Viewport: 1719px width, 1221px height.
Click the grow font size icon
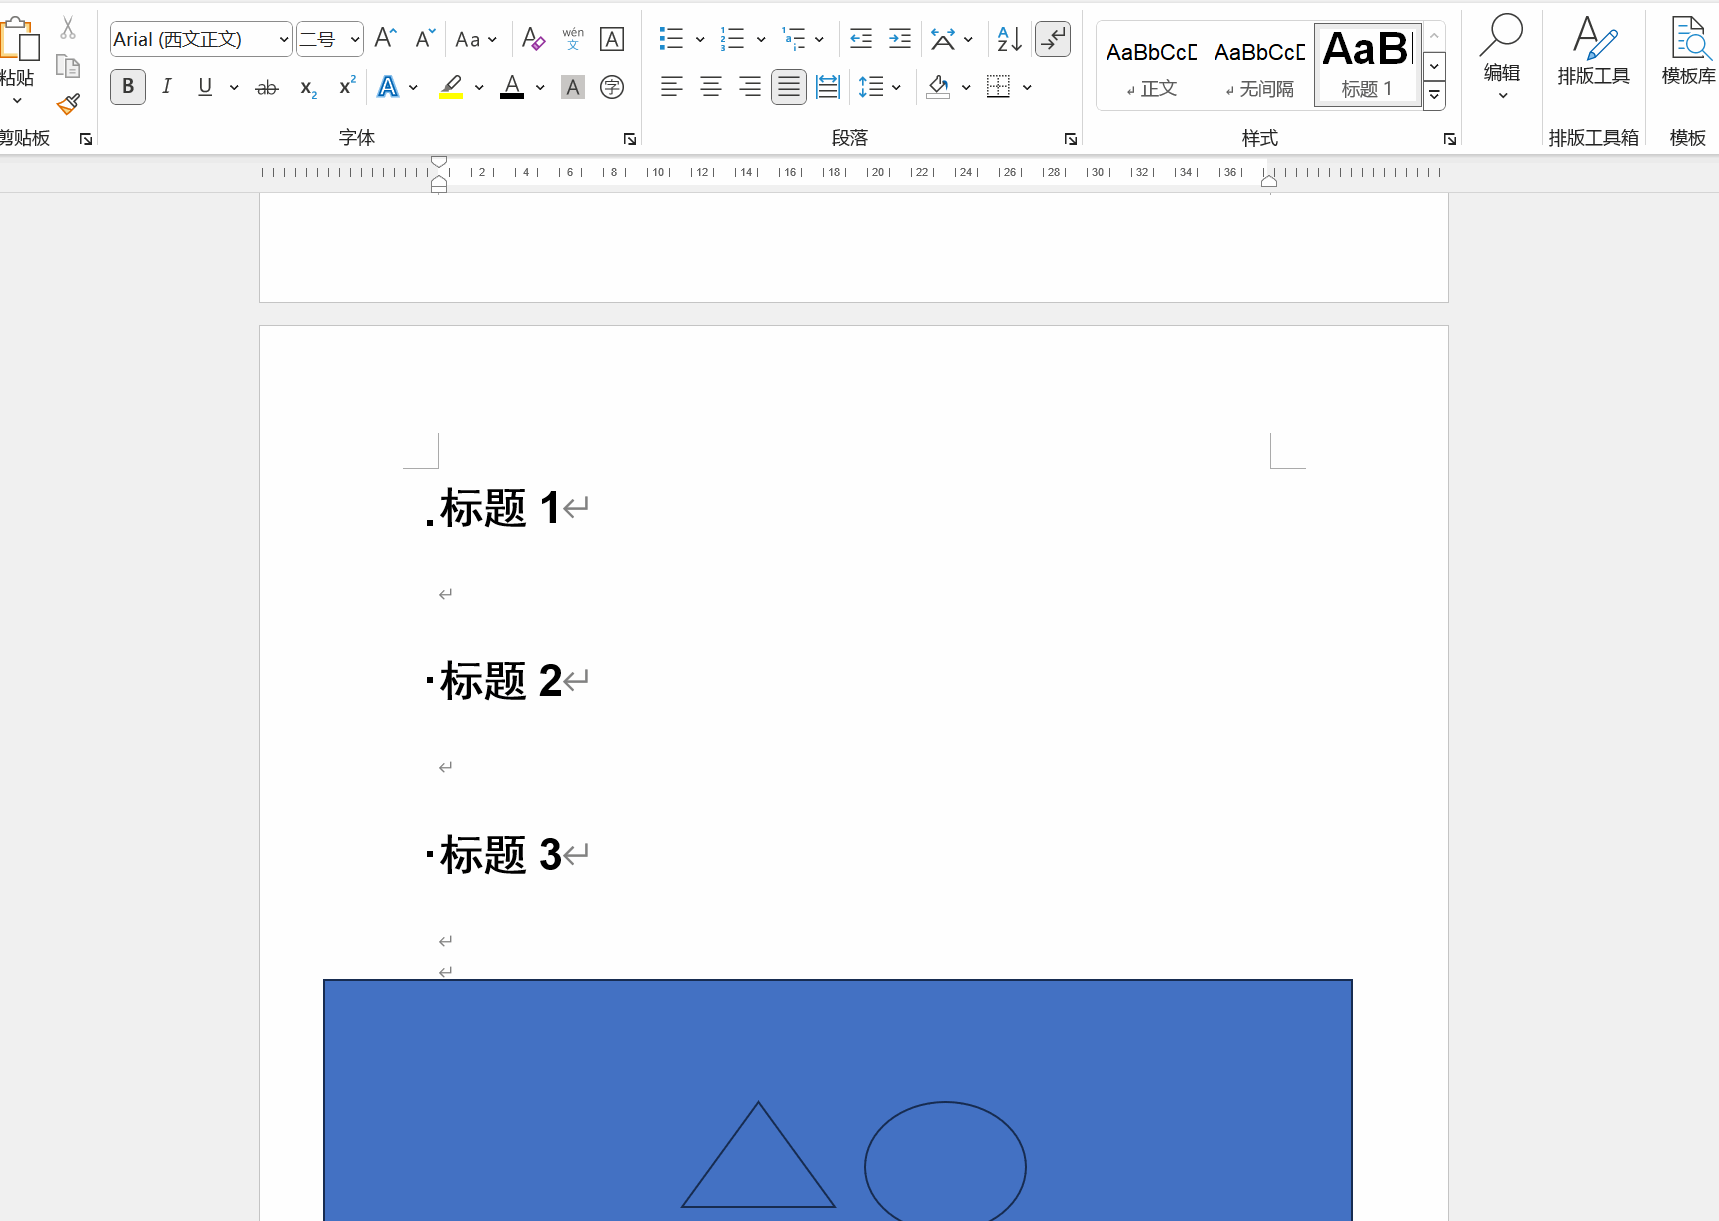386,39
